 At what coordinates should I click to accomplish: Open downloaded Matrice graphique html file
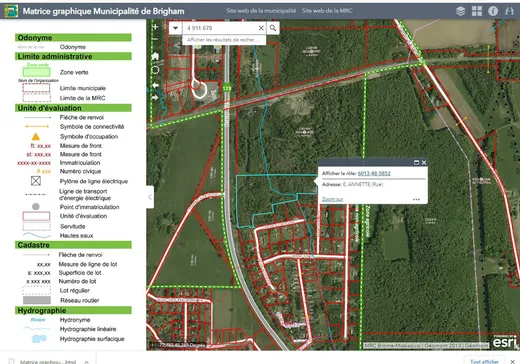pos(48,361)
